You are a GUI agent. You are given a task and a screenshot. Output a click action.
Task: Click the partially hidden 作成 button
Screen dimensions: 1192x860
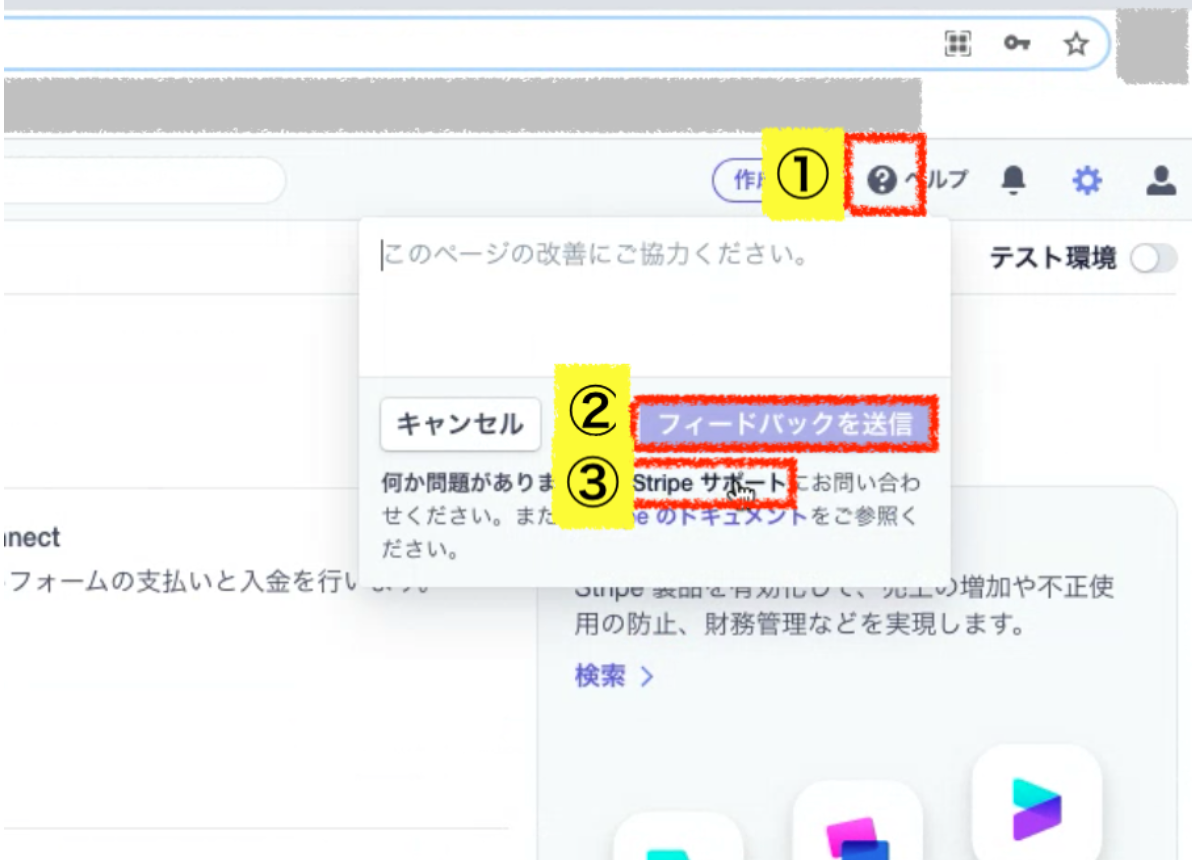pyautogui.click(x=738, y=180)
